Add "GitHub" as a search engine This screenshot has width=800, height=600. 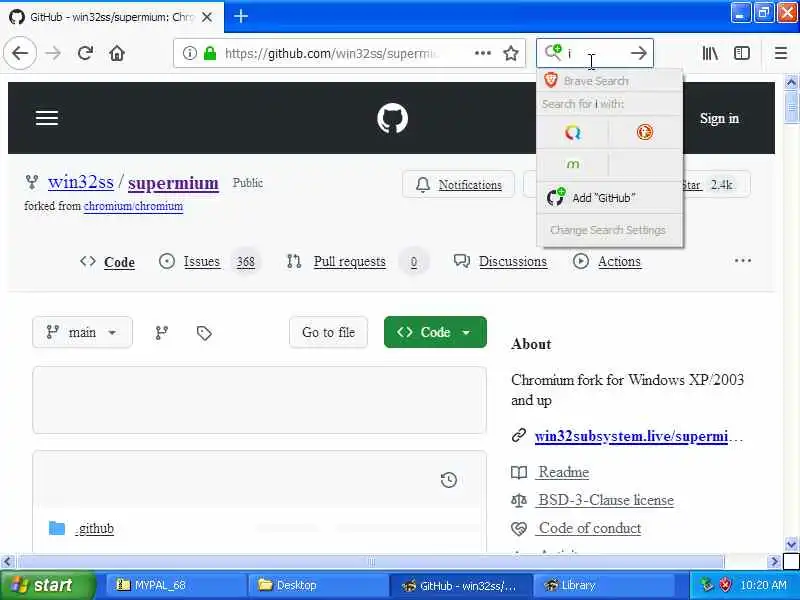tap(610, 198)
